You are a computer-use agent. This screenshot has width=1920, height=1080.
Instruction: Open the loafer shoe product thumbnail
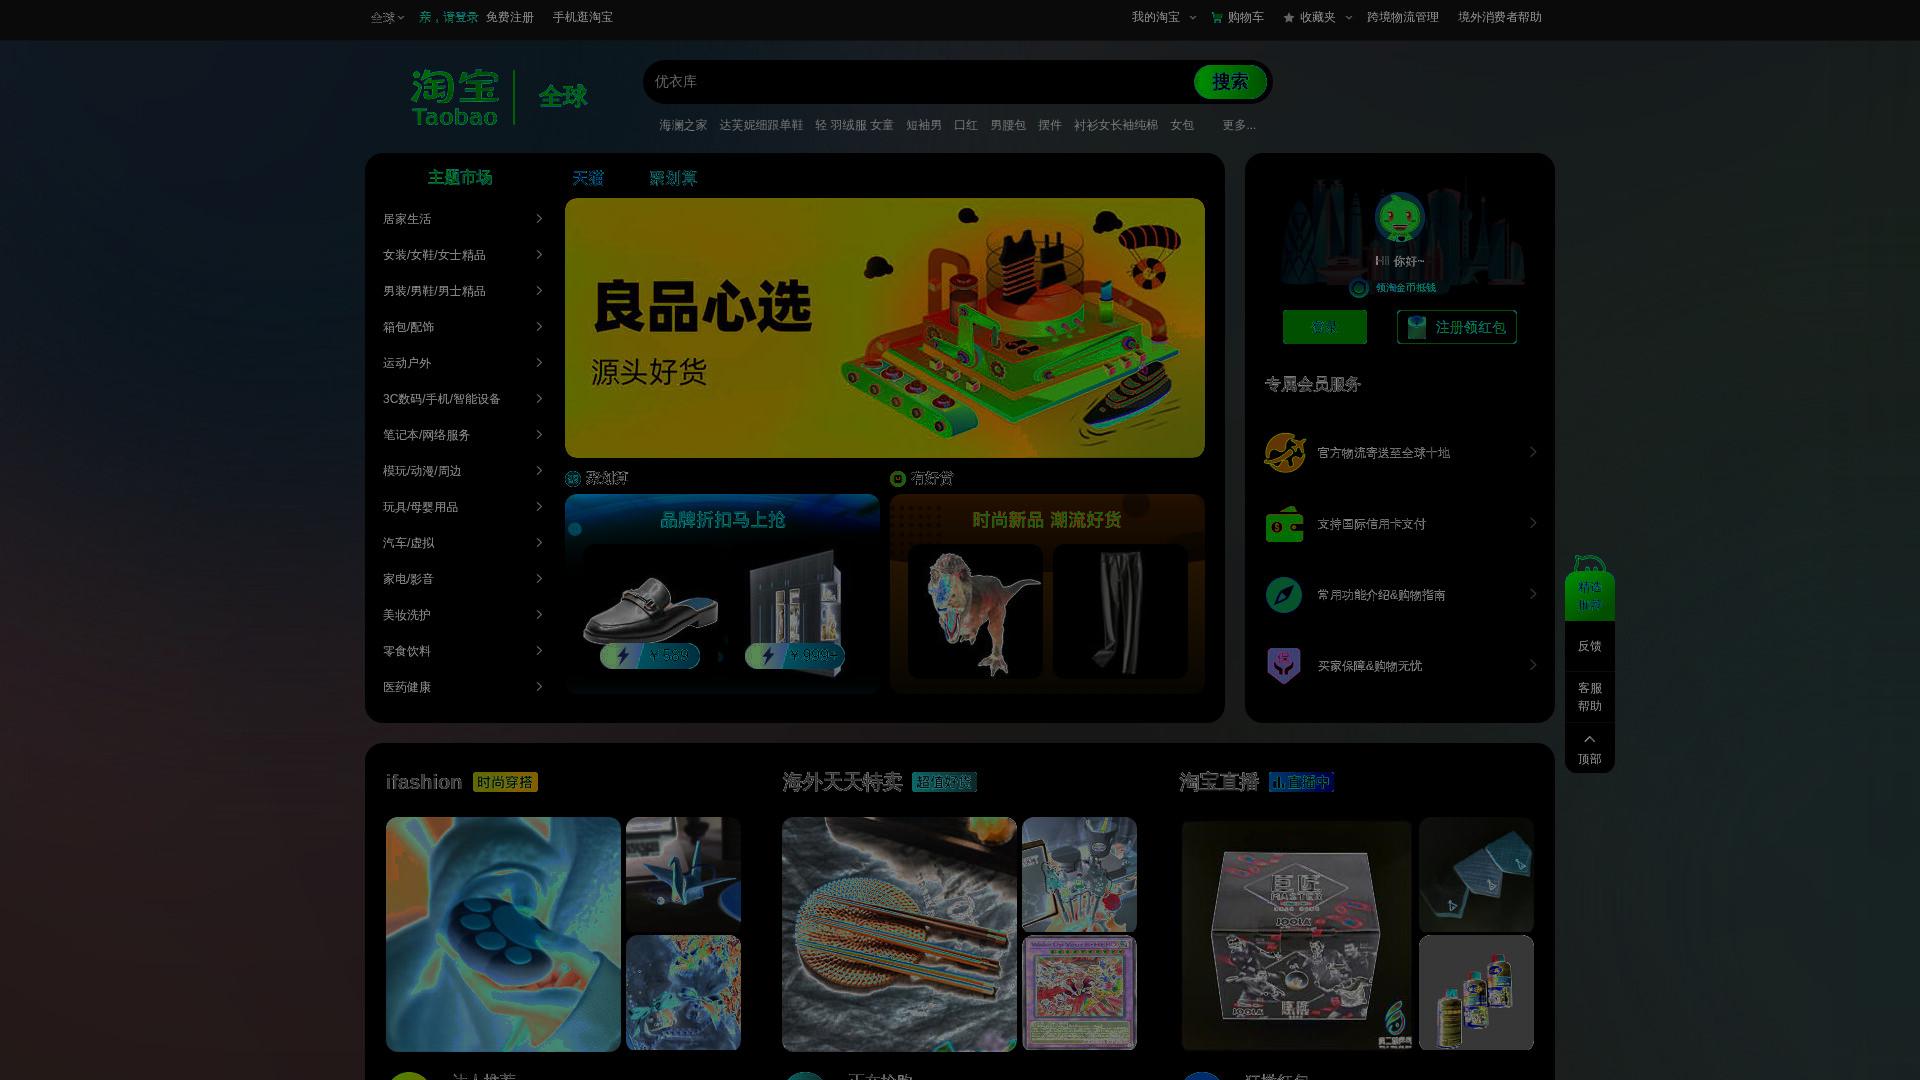pyautogui.click(x=650, y=611)
